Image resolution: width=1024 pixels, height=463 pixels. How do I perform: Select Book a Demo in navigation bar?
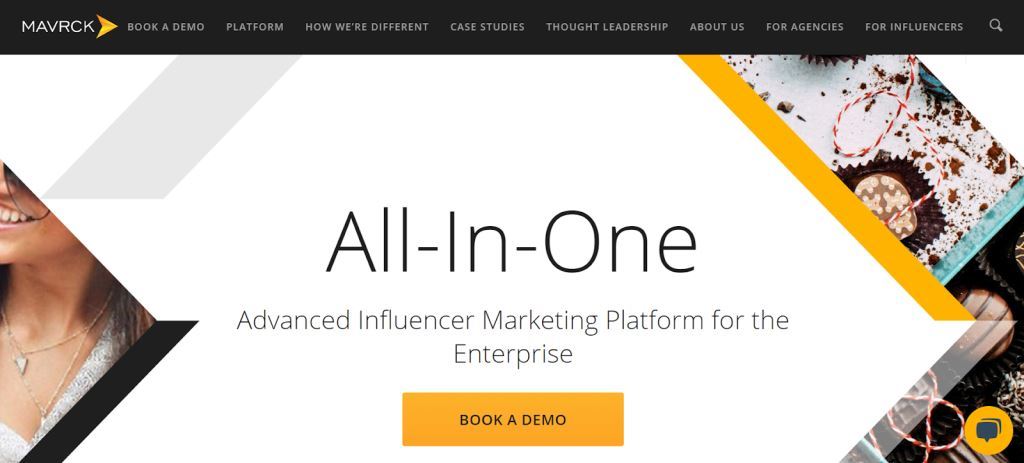166,27
